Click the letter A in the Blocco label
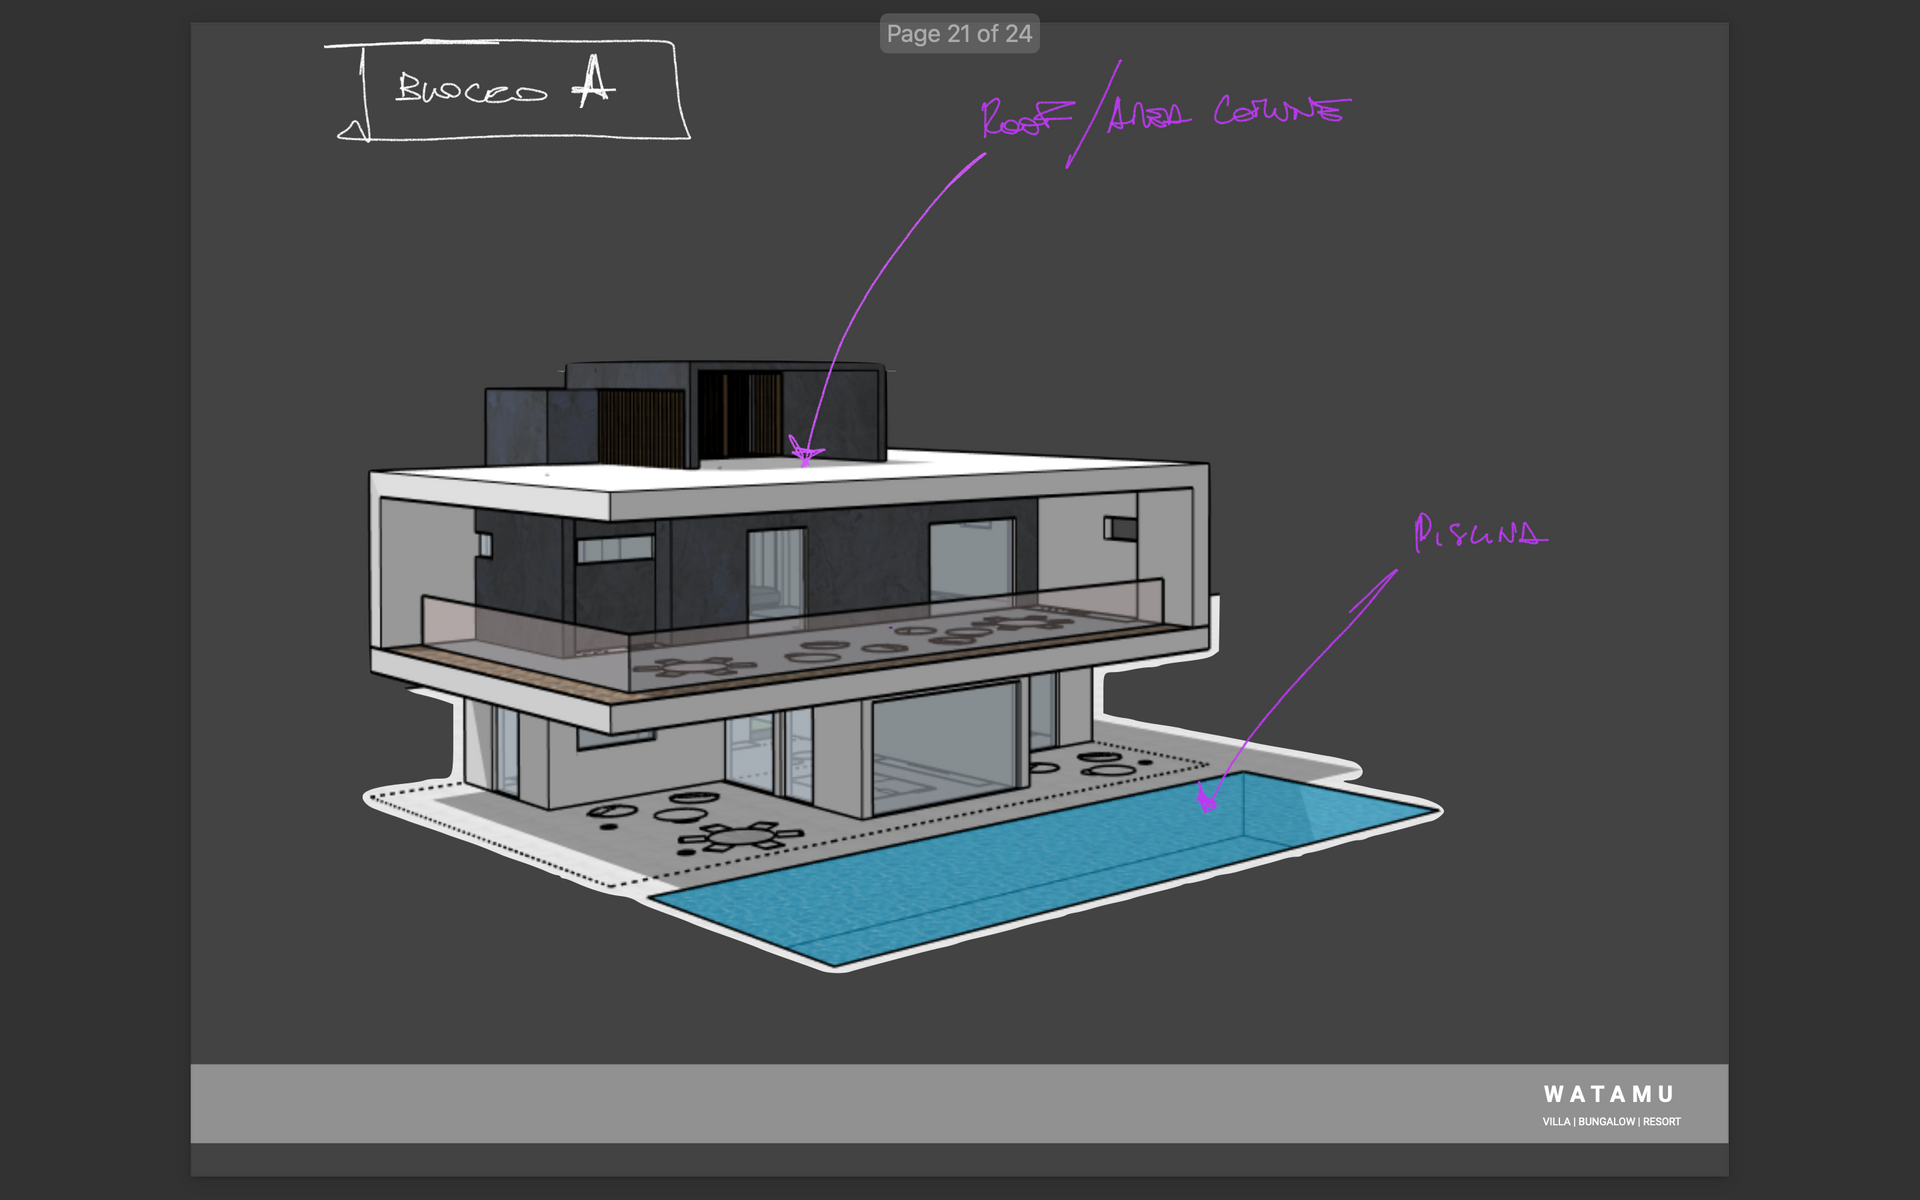 click(594, 82)
